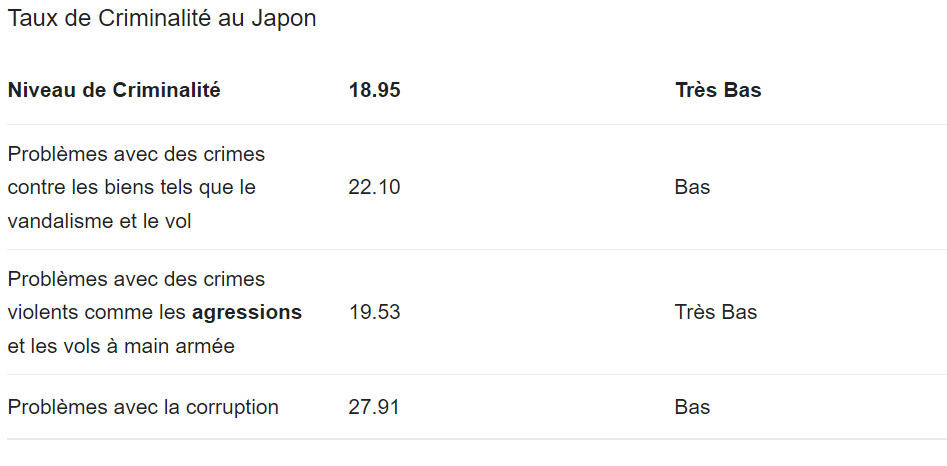
Task: Click the text 'contre les biens tels que le'
Action: [x=132, y=187]
